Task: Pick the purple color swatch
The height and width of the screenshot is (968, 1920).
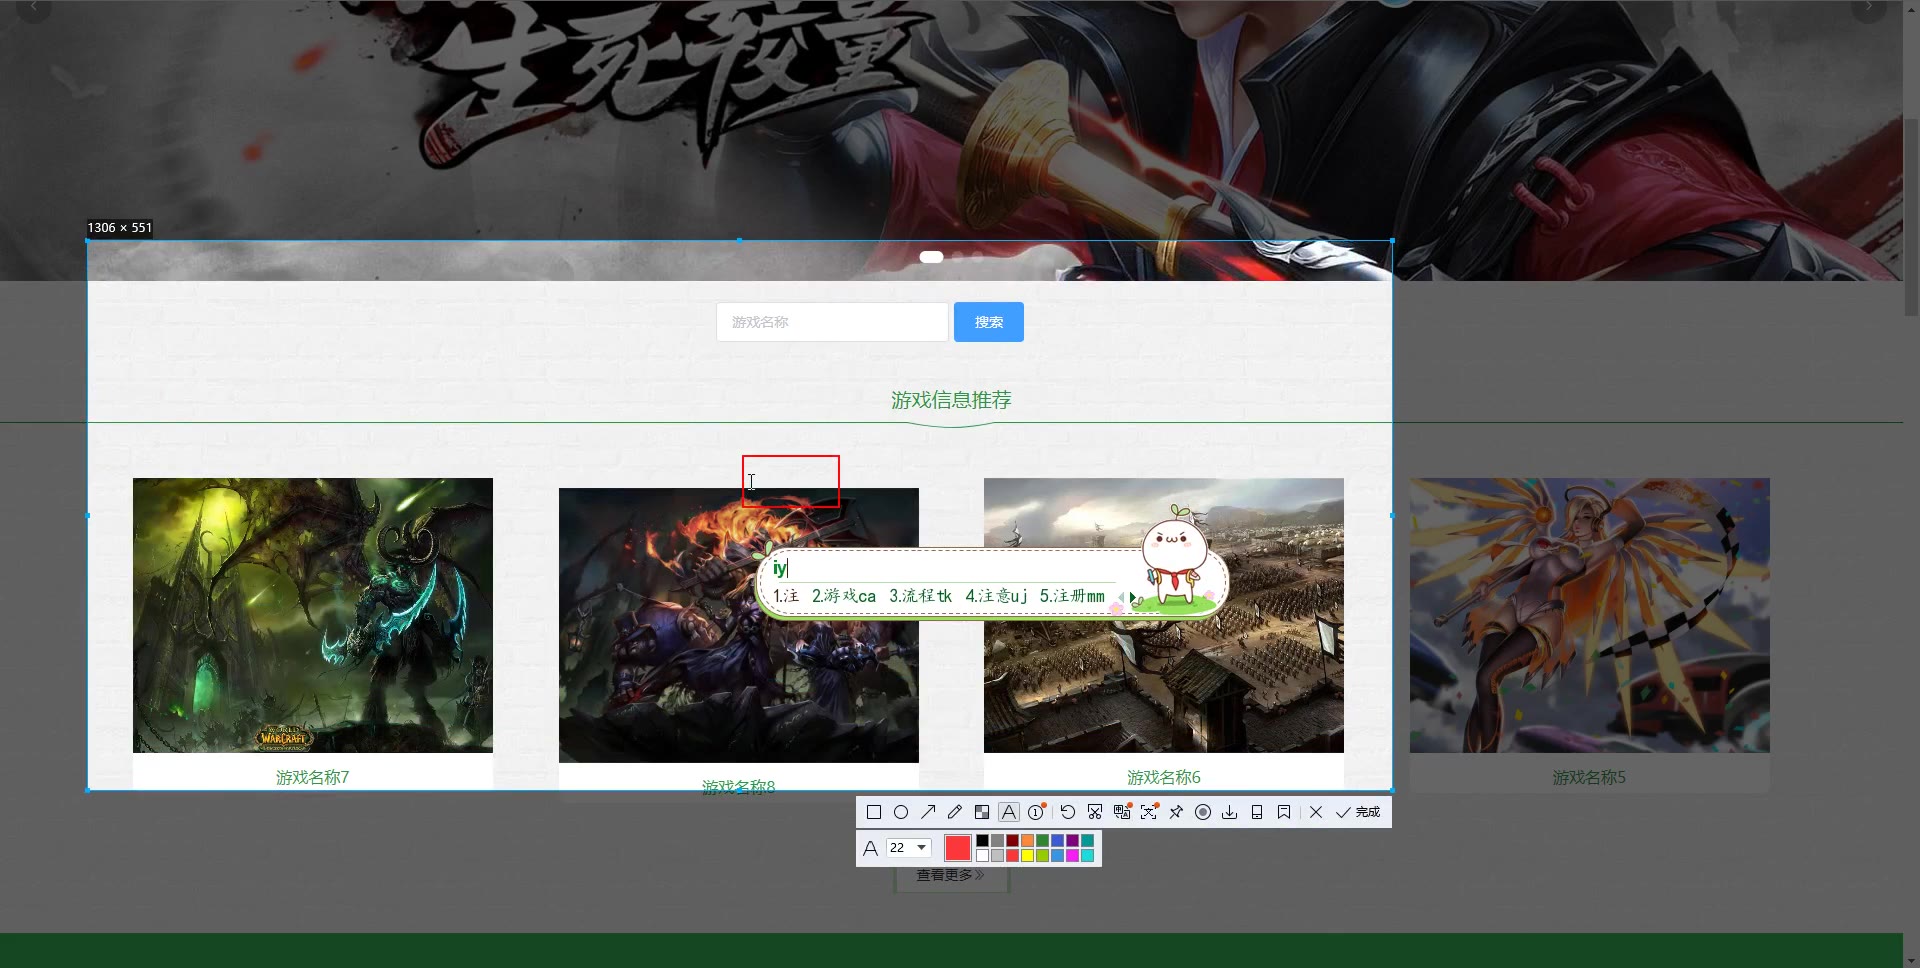Action: tap(1072, 840)
